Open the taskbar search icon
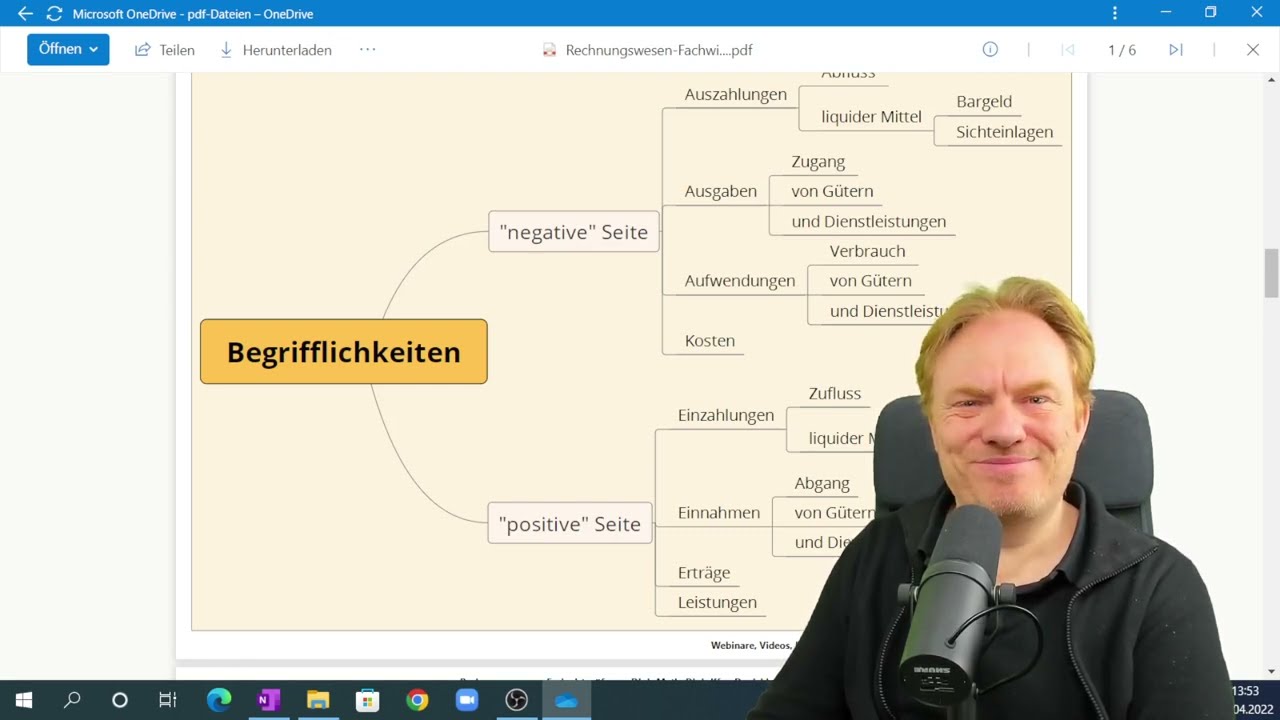1280x720 pixels. coord(72,700)
